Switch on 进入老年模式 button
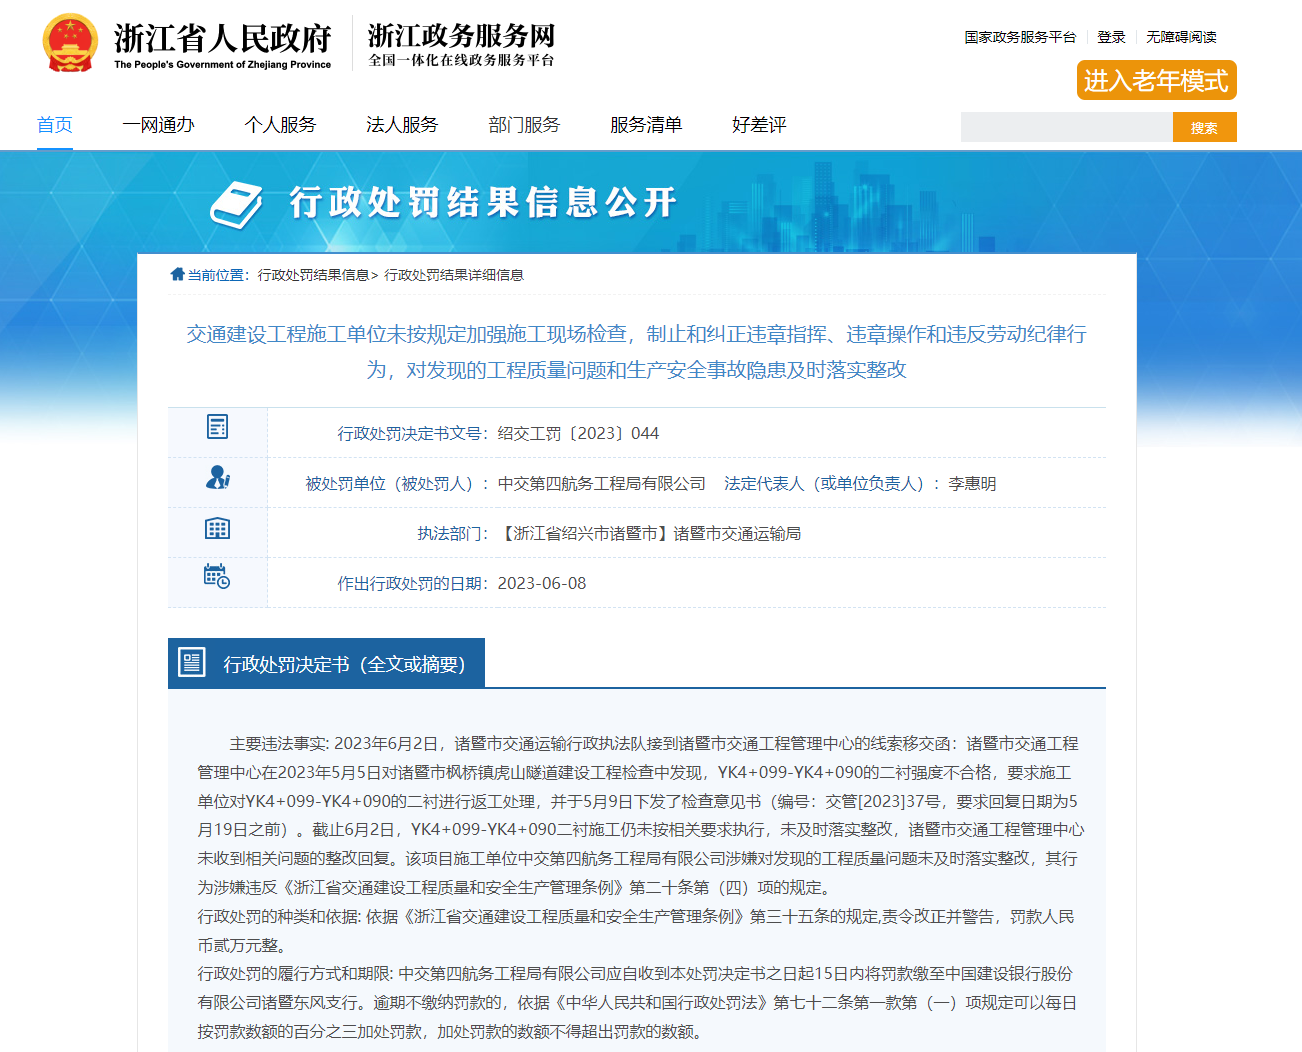The height and width of the screenshot is (1052, 1302). click(x=1156, y=81)
